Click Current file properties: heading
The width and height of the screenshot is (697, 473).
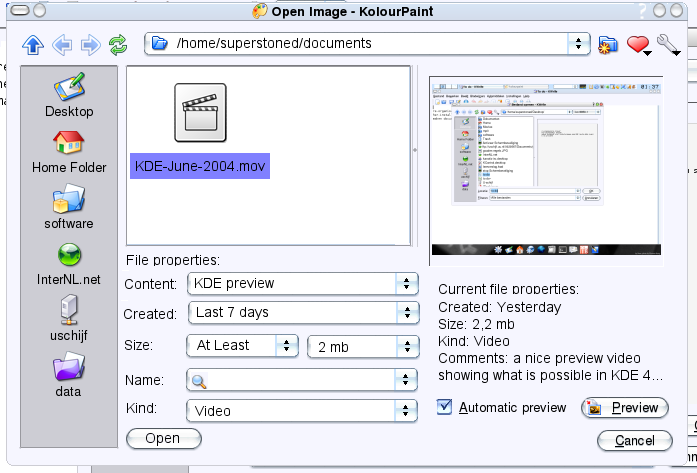coord(509,289)
